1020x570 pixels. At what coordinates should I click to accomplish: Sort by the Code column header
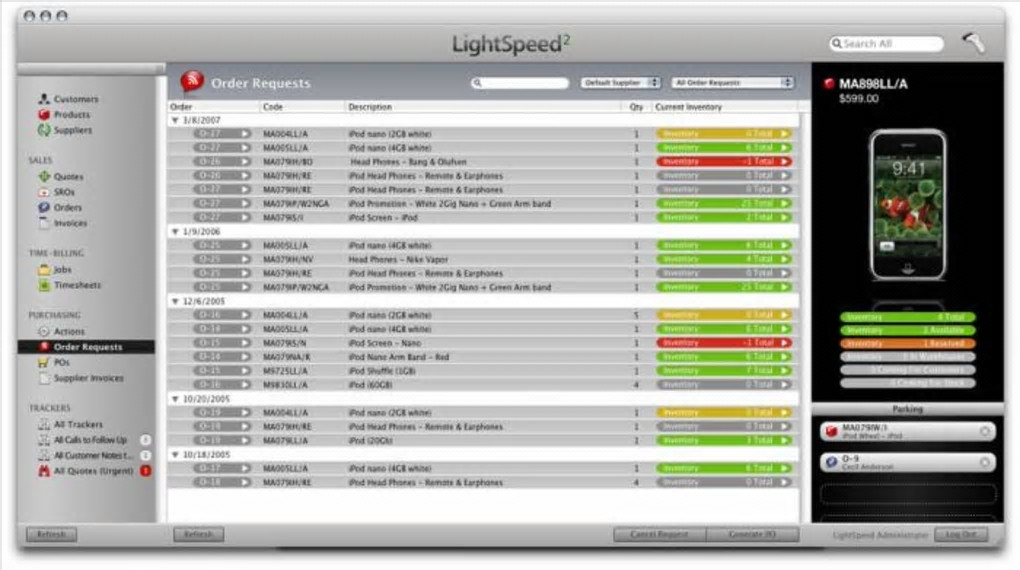[x=302, y=107]
